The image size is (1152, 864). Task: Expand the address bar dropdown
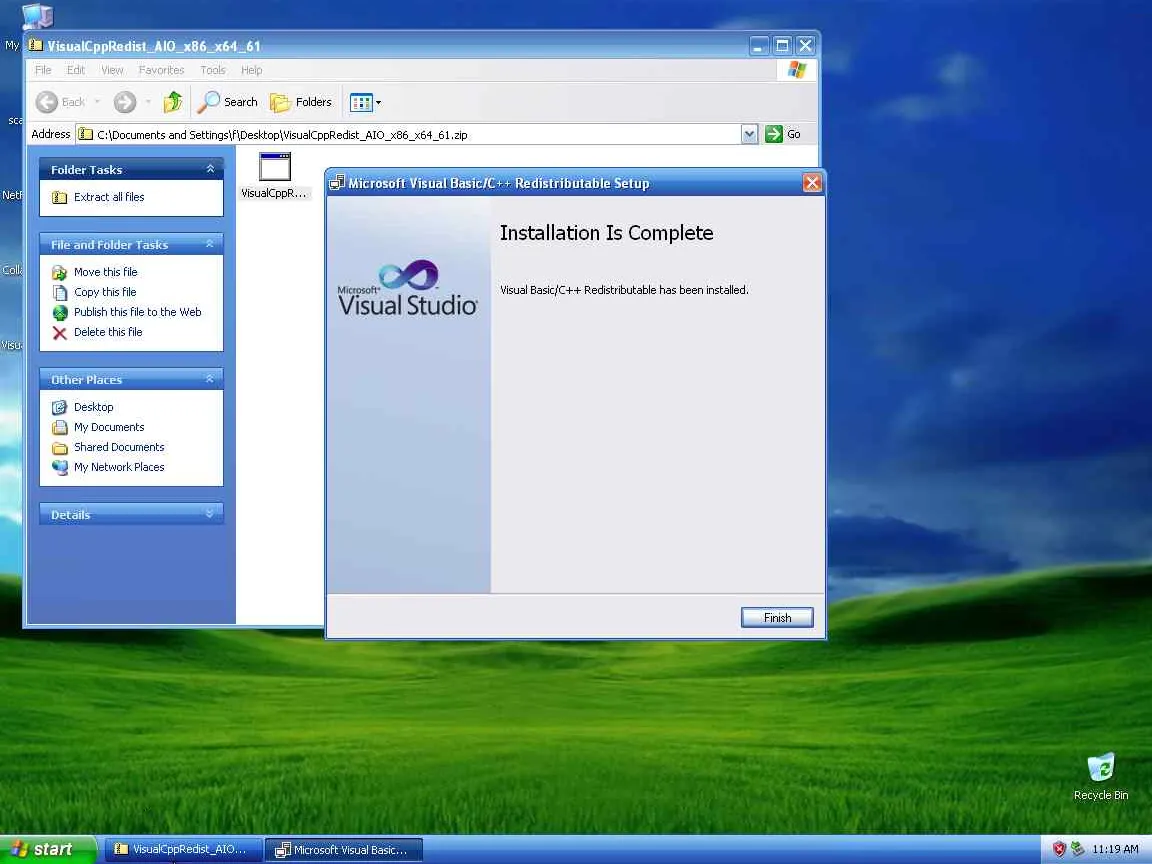click(749, 134)
